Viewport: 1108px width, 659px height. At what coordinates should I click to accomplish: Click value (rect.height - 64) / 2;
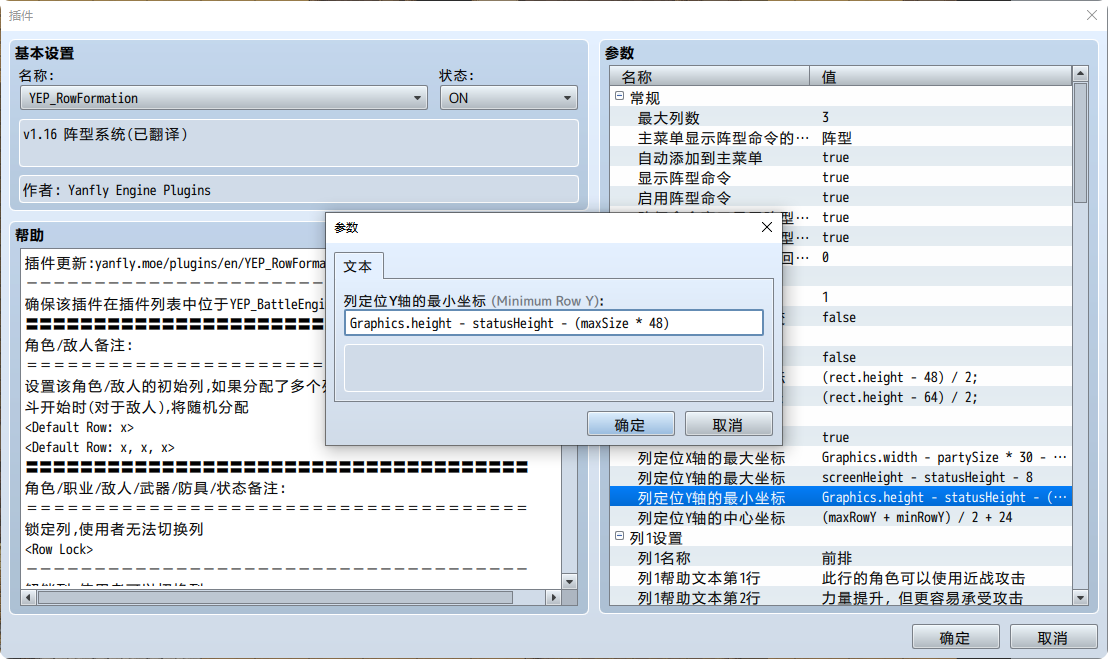coord(900,397)
